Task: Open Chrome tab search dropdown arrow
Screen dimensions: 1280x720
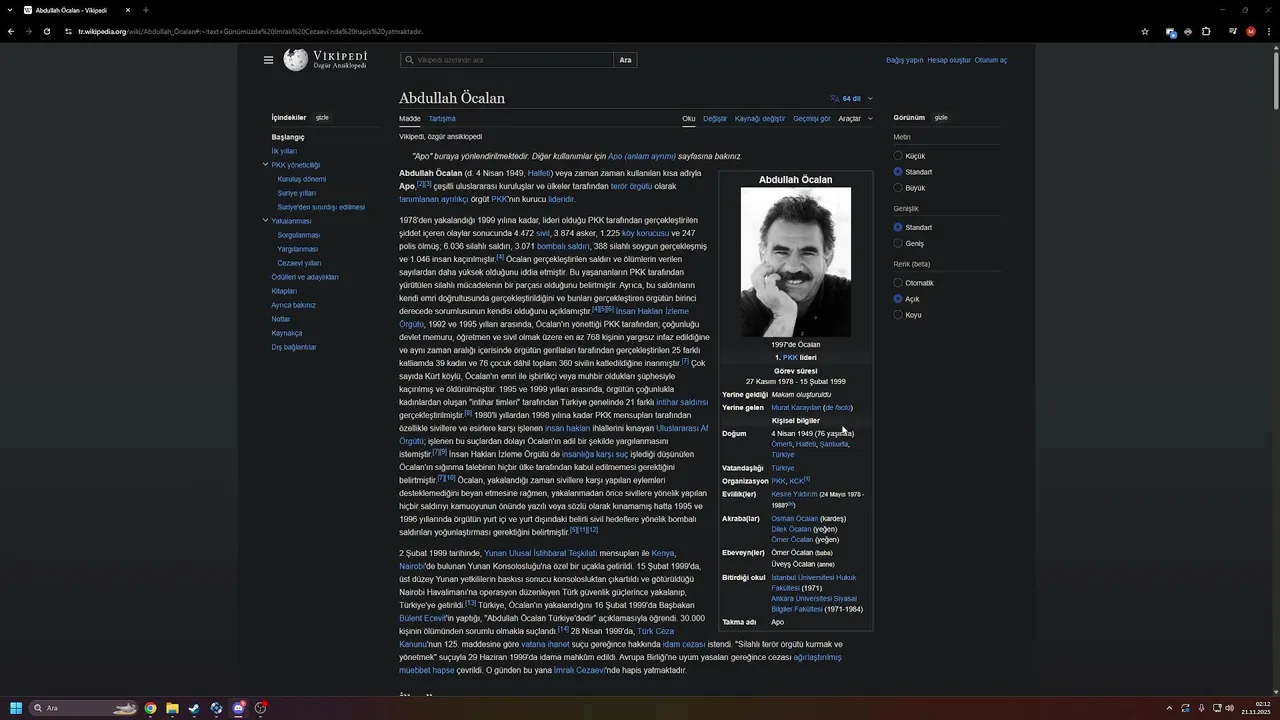Action: pos(11,10)
